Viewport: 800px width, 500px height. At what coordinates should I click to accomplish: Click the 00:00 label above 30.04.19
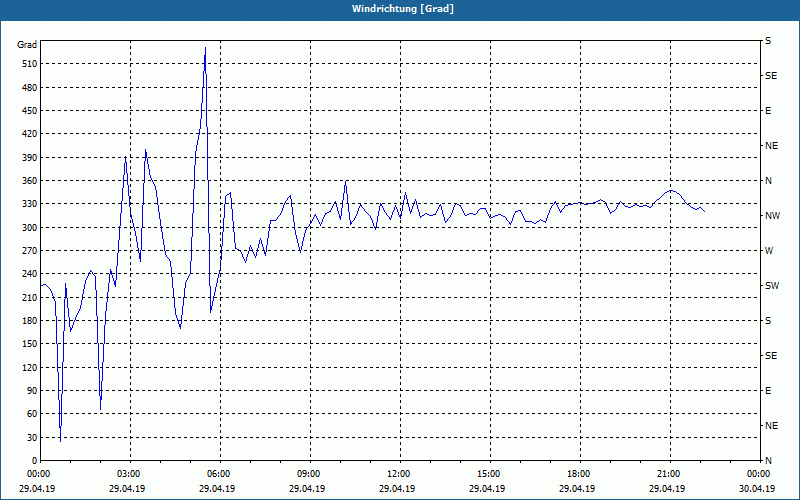click(760, 474)
